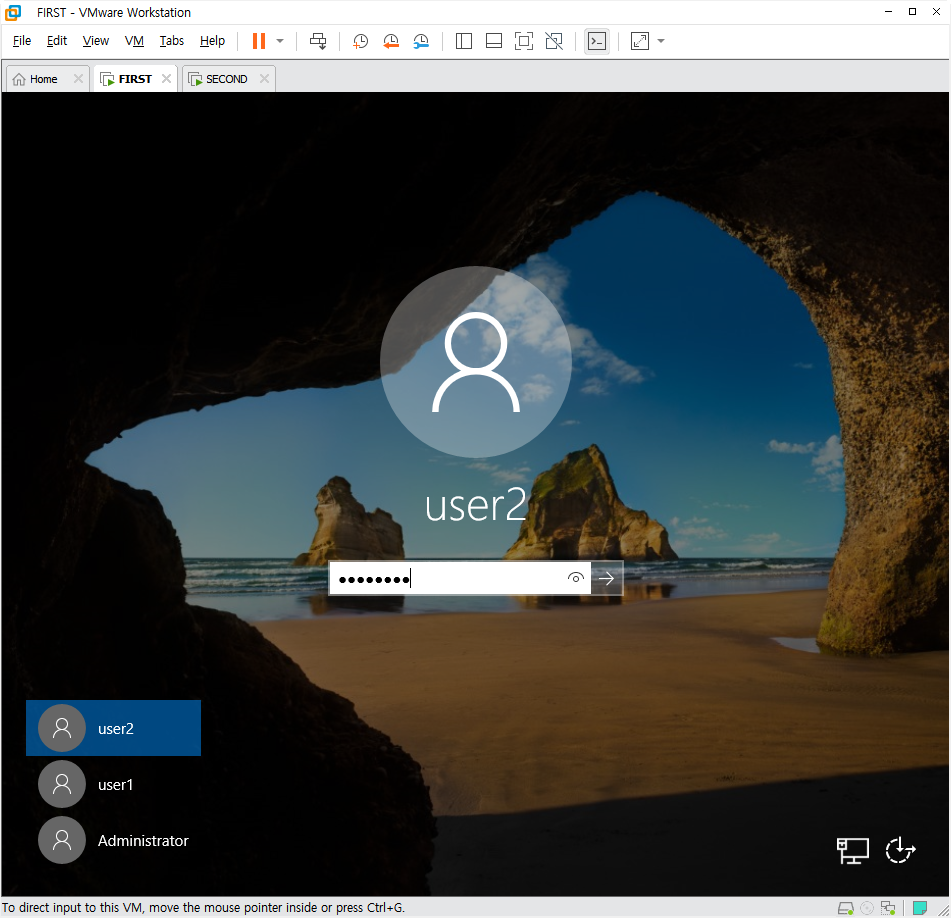Toggle the thumbnail bar view icon
The image size is (951, 918).
click(x=494, y=41)
